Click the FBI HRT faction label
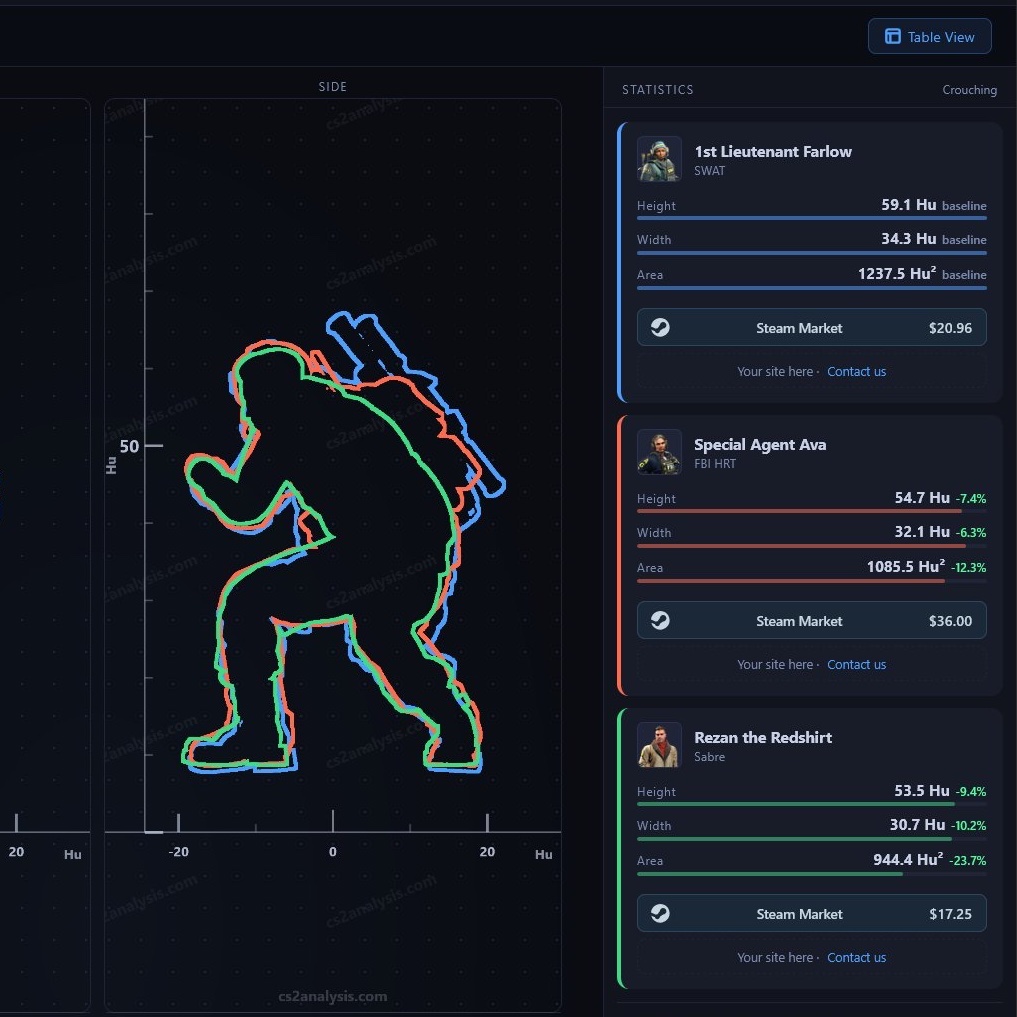The image size is (1017, 1017). click(x=715, y=463)
